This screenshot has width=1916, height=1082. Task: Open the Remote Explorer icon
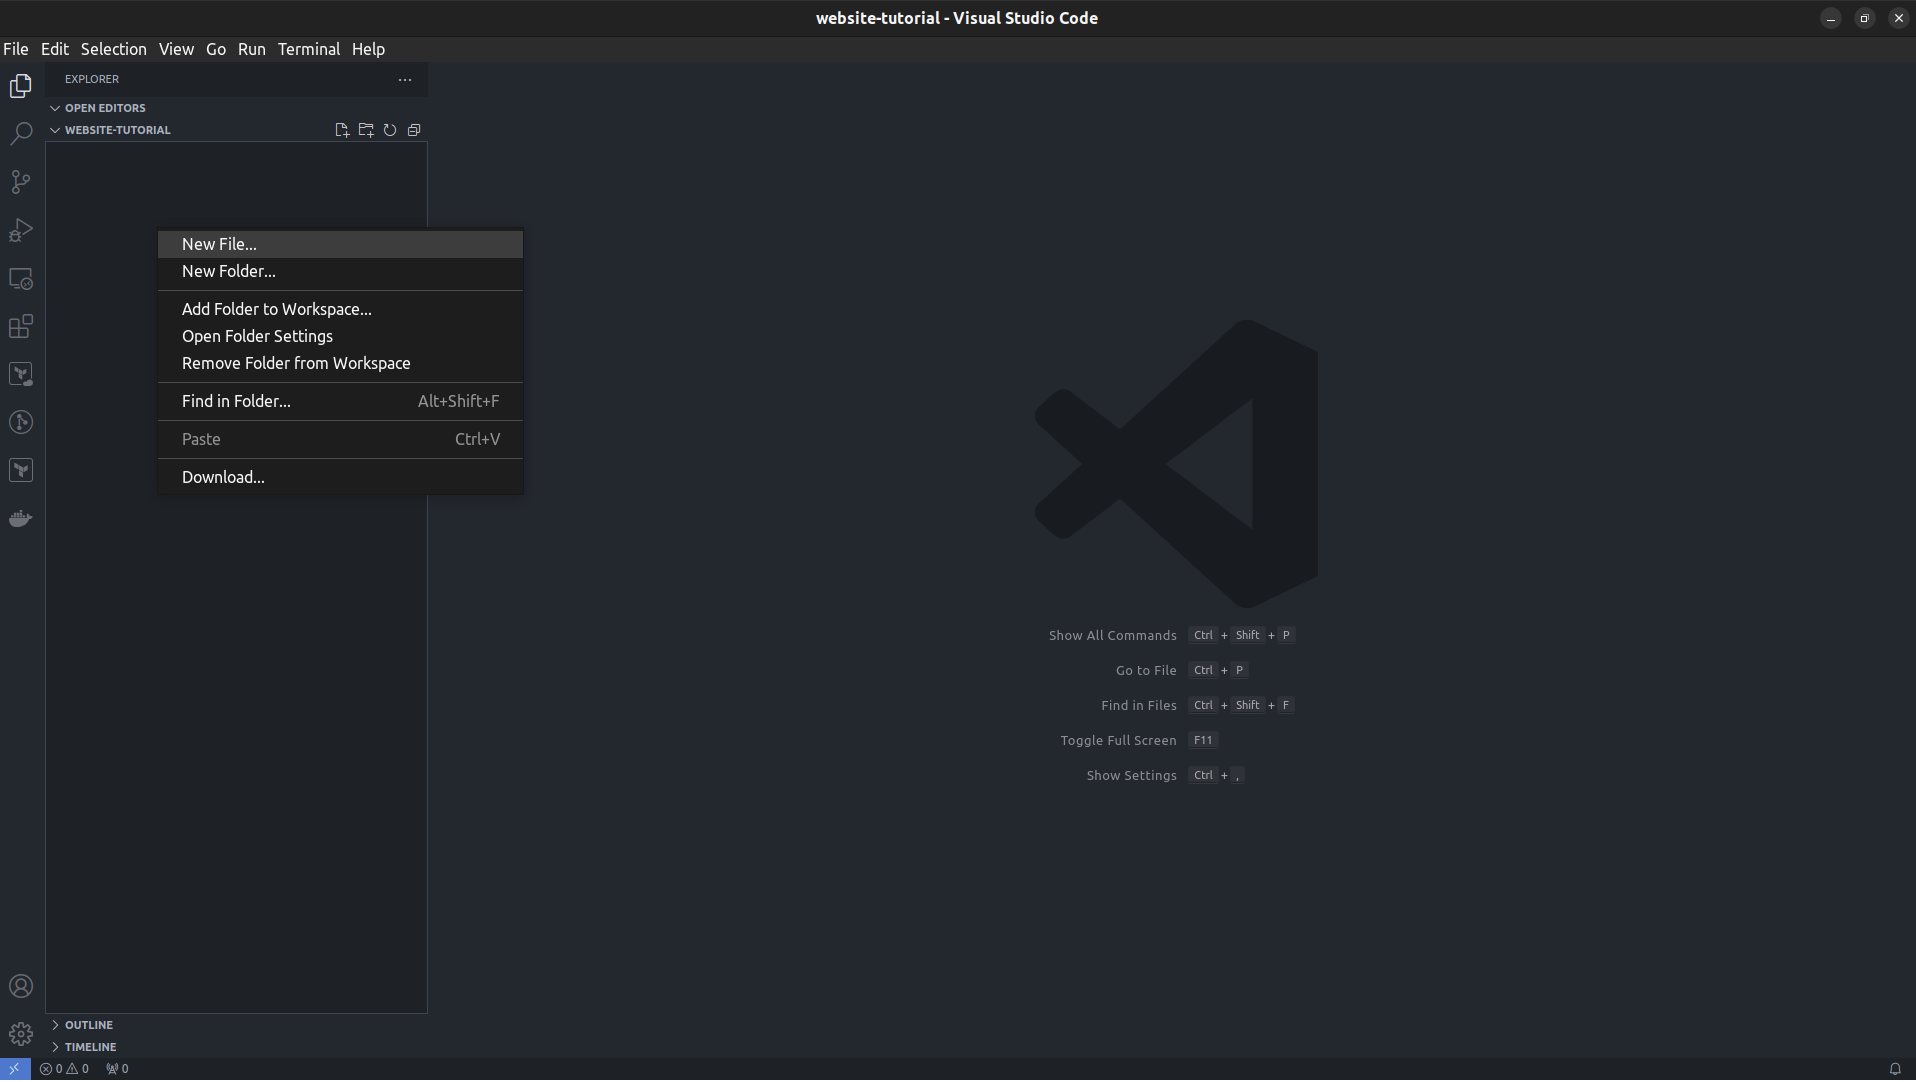(x=21, y=278)
